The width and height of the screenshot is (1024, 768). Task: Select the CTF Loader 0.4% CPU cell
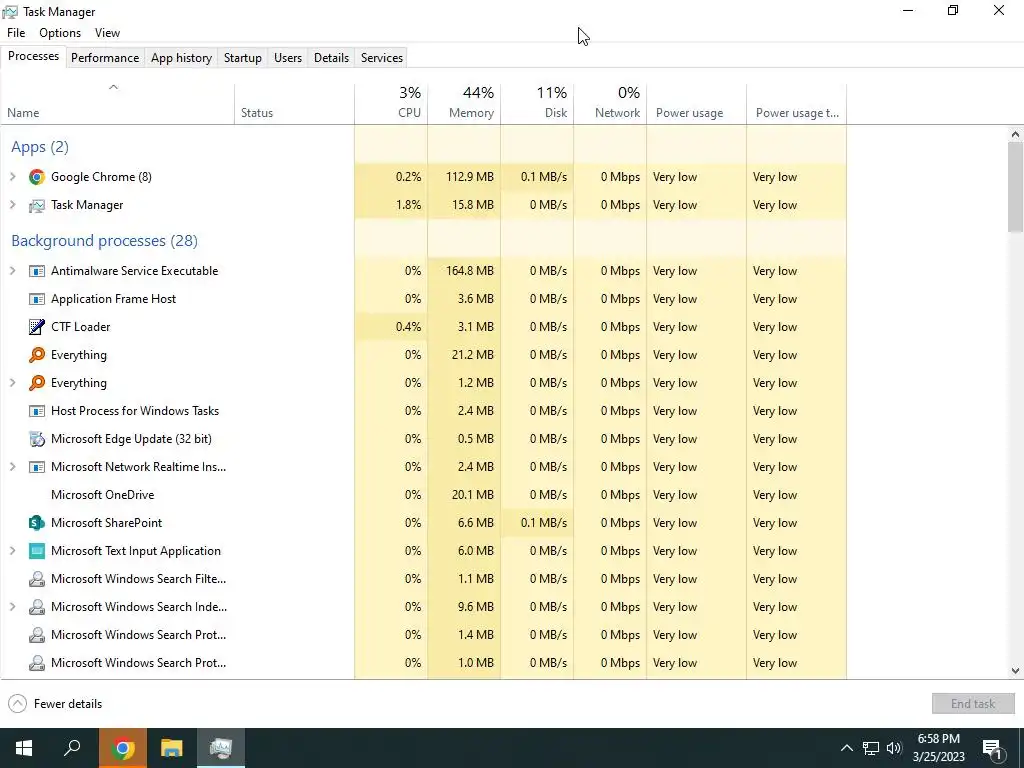[x=391, y=327]
